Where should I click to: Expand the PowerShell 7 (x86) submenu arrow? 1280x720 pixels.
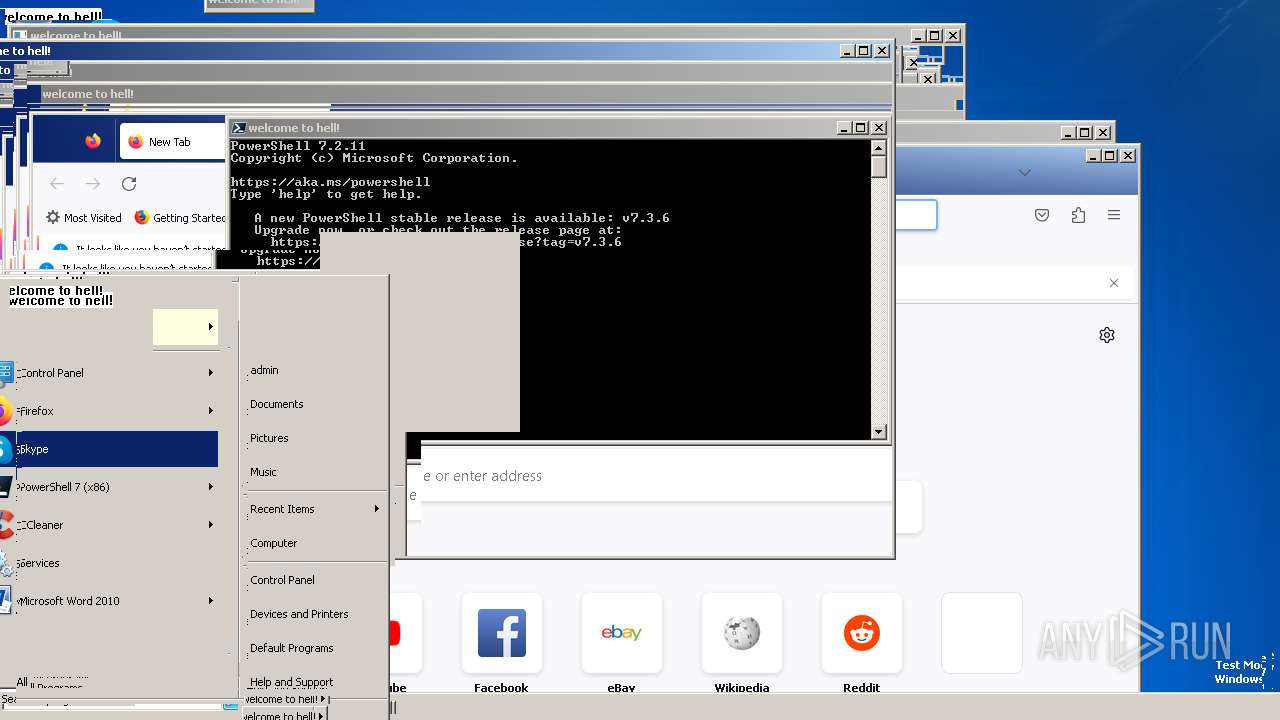click(x=211, y=487)
